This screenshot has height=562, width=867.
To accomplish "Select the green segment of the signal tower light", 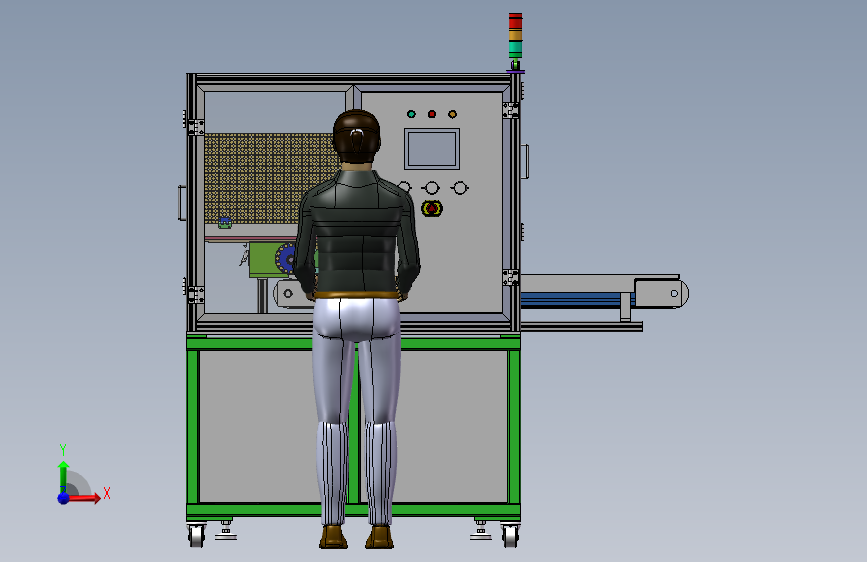I will tap(515, 49).
